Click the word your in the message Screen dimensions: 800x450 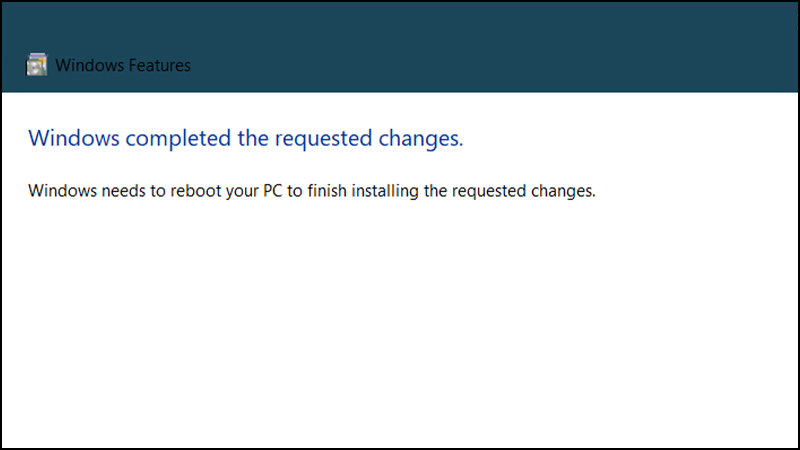(x=242, y=192)
